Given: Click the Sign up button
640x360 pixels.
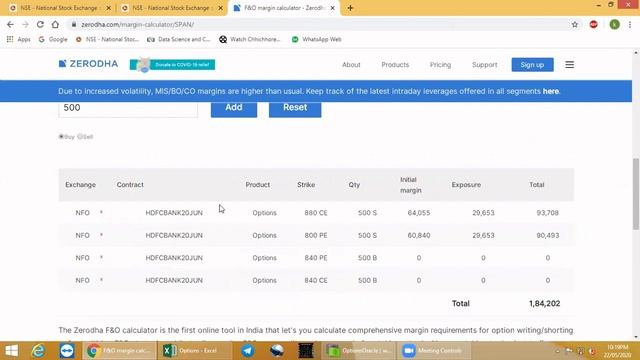Looking at the screenshot, I should coord(532,64).
